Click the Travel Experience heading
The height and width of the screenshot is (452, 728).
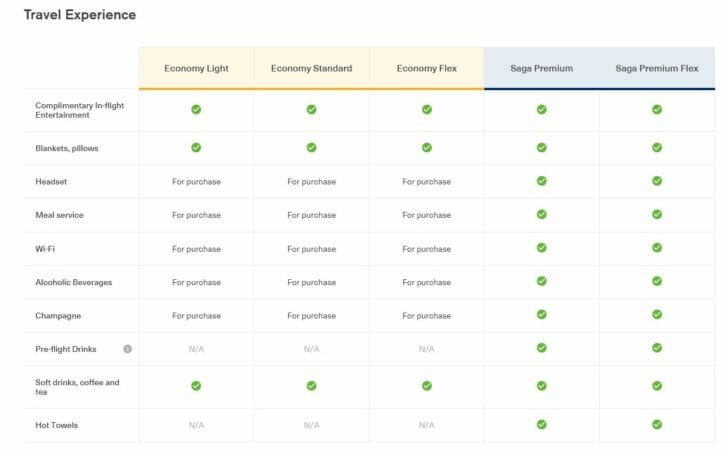coord(80,15)
